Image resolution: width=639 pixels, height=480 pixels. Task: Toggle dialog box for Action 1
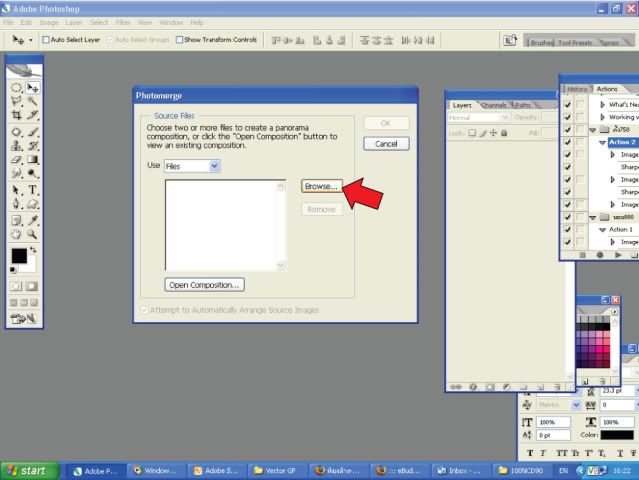click(580, 229)
